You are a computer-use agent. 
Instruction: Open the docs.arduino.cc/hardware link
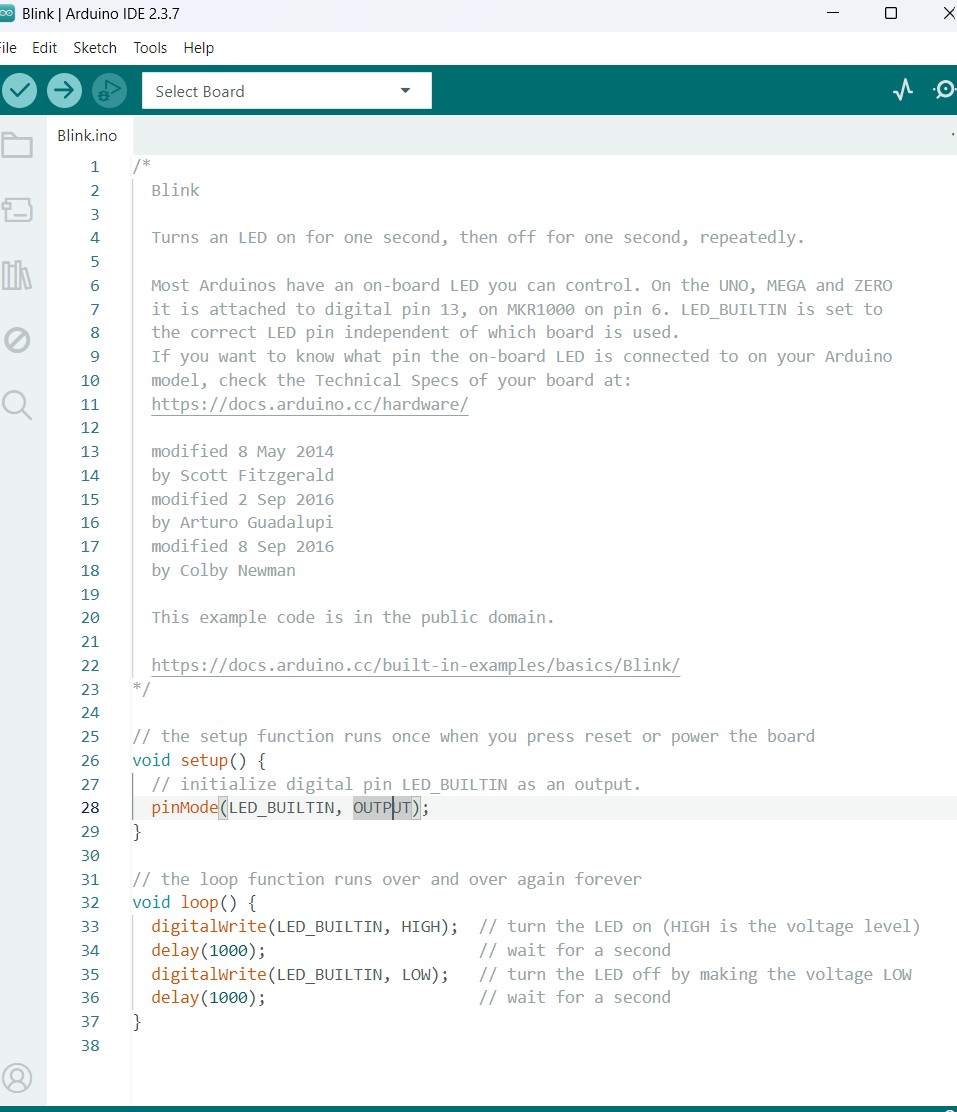pyautogui.click(x=310, y=404)
